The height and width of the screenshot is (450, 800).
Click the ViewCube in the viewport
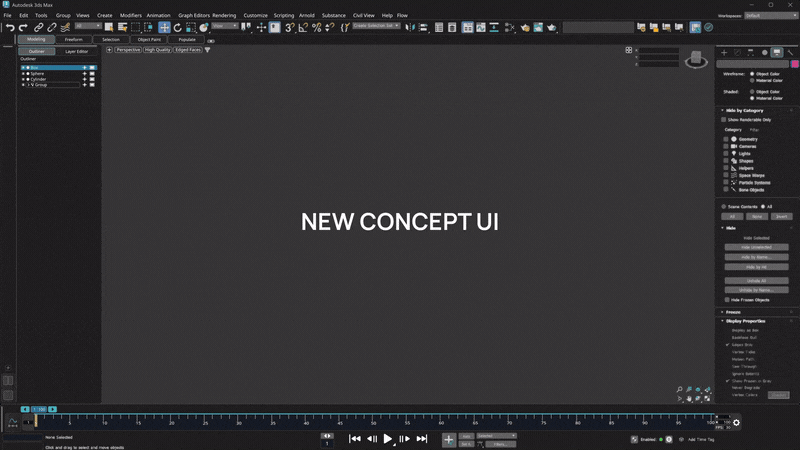click(696, 59)
